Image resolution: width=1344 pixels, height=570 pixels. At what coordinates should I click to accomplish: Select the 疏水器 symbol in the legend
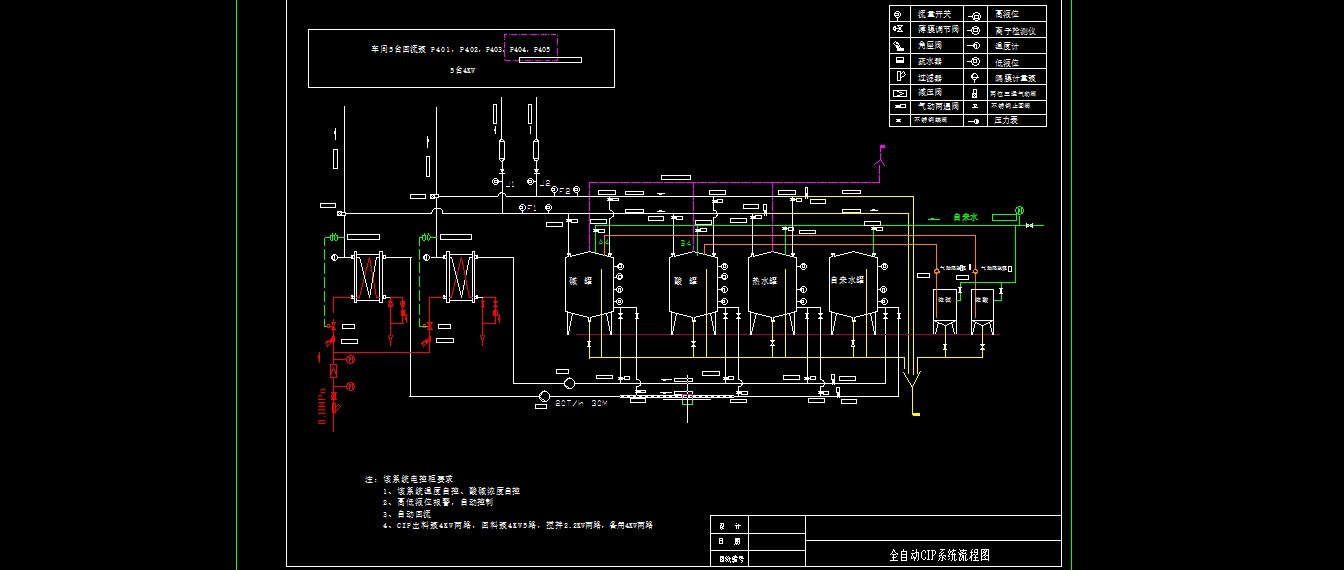(899, 60)
